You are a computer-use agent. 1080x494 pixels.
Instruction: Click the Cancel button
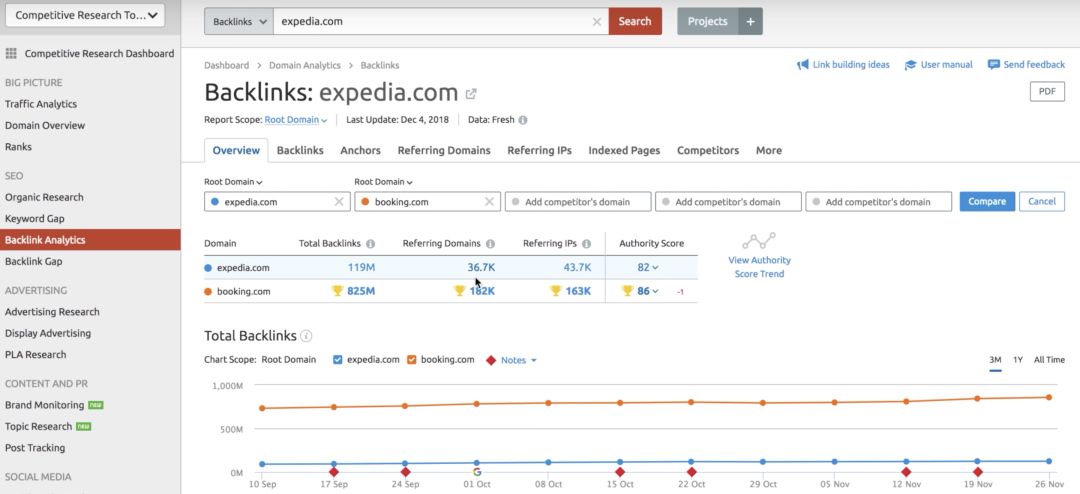tap(1041, 201)
